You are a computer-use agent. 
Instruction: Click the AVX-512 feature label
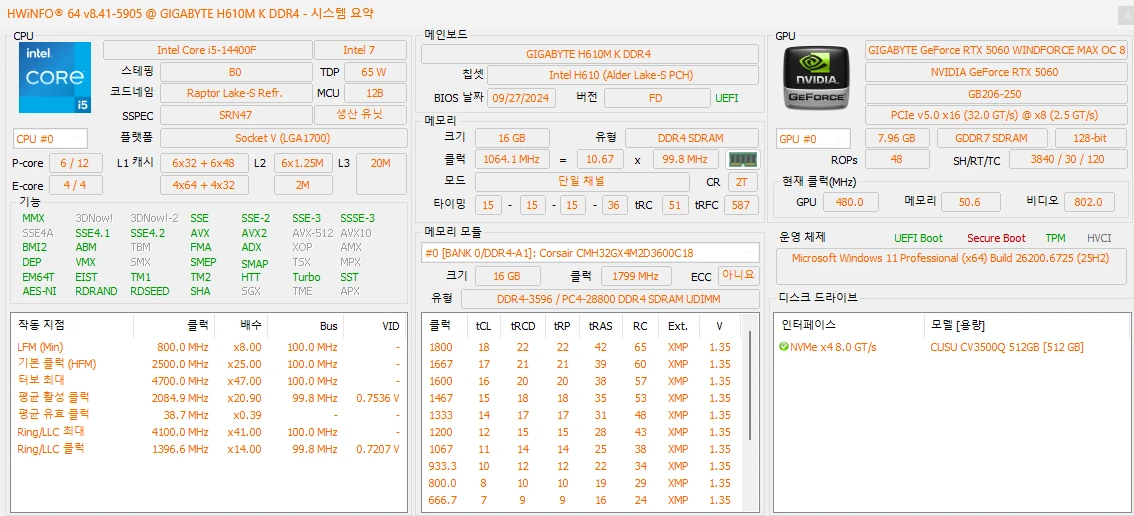click(312, 233)
